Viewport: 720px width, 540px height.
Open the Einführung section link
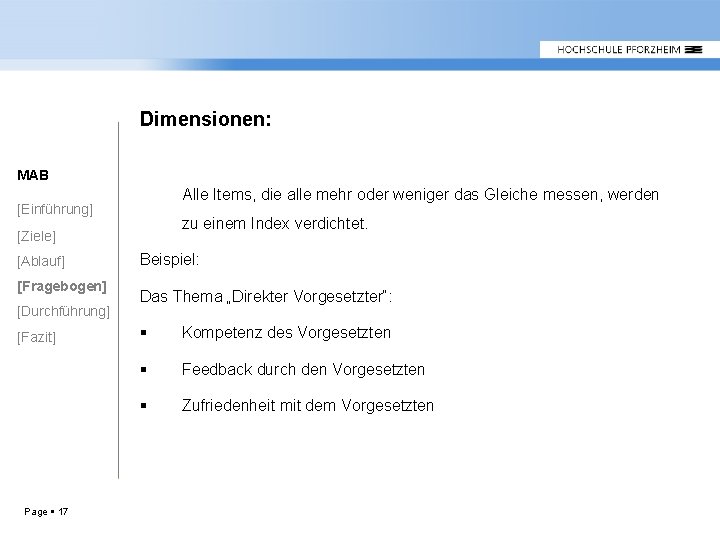pos(55,209)
